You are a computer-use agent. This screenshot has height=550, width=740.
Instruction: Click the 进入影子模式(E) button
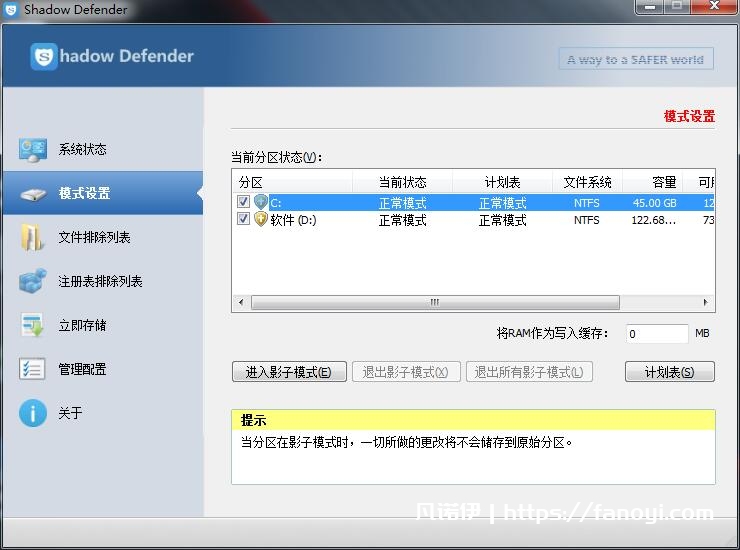click(x=289, y=372)
